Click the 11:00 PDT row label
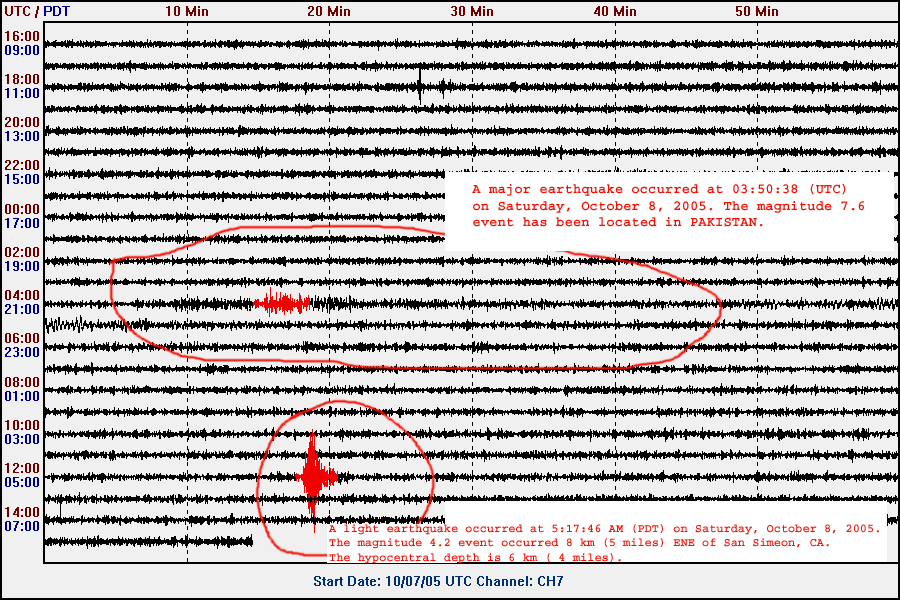Viewport: 900px width, 600px height. pyautogui.click(x=22, y=93)
